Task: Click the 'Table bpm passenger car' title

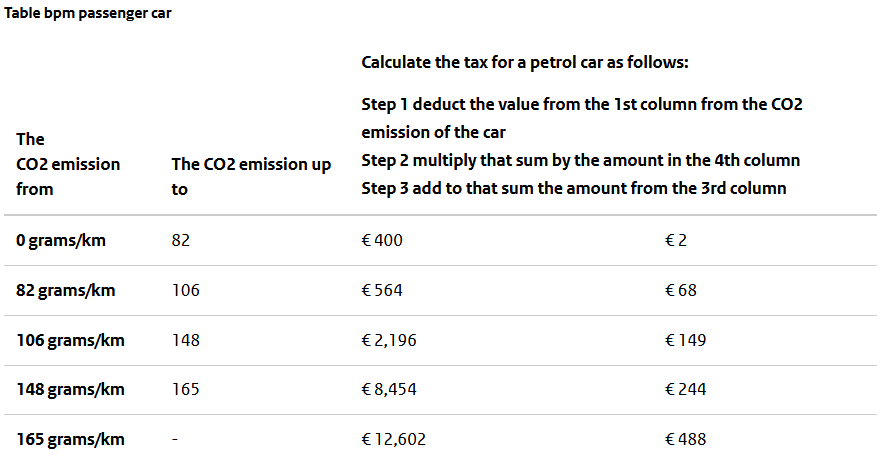Action: click(87, 13)
